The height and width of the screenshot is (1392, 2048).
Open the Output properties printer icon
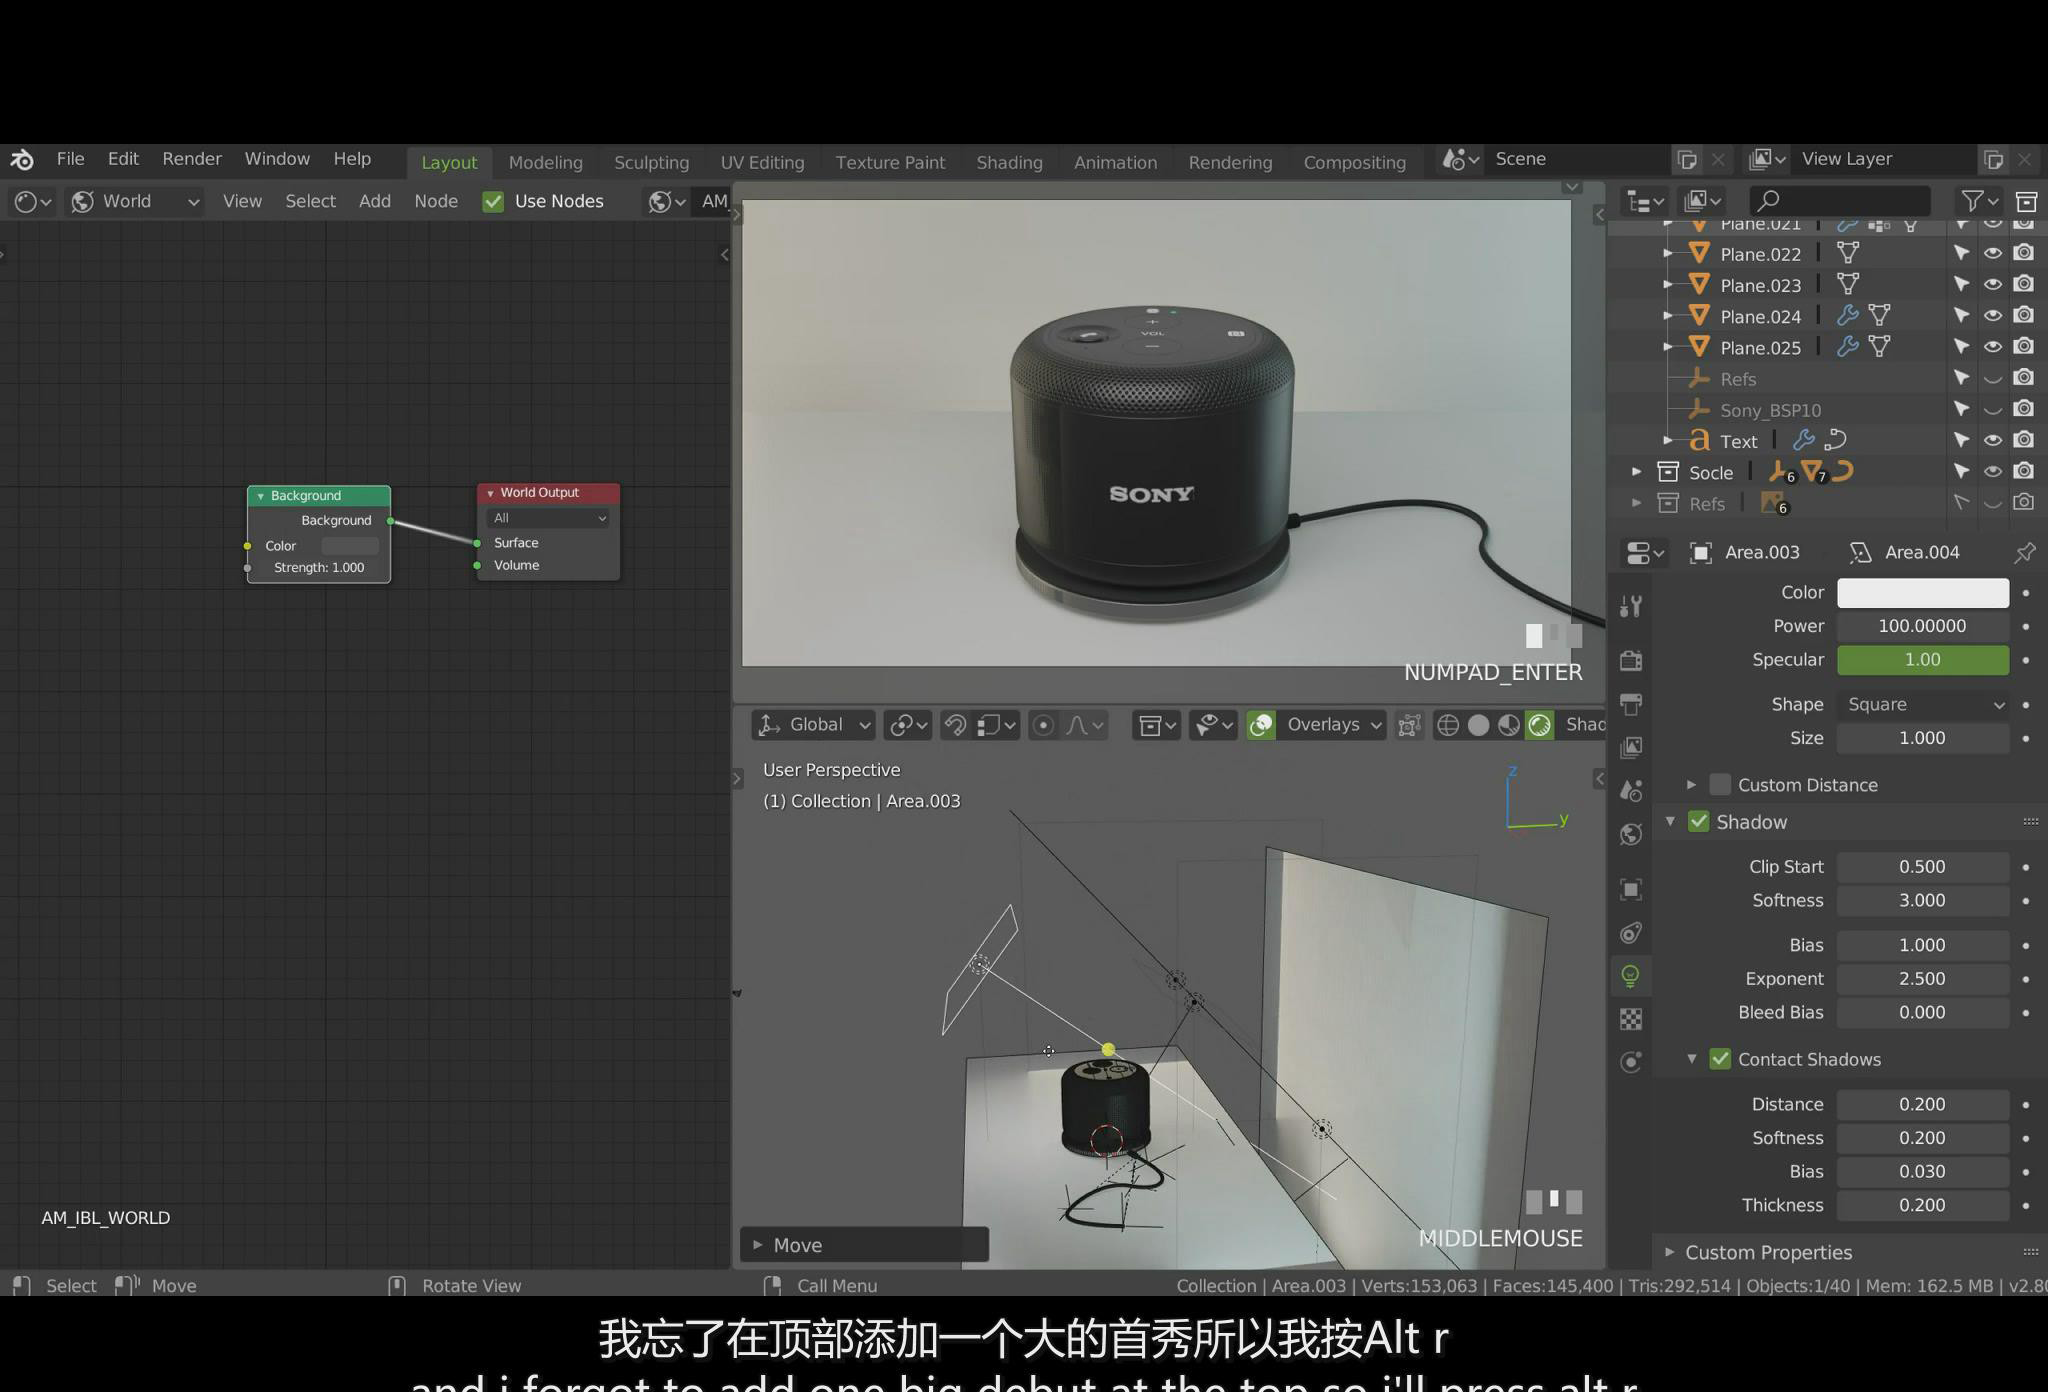pos(1631,704)
